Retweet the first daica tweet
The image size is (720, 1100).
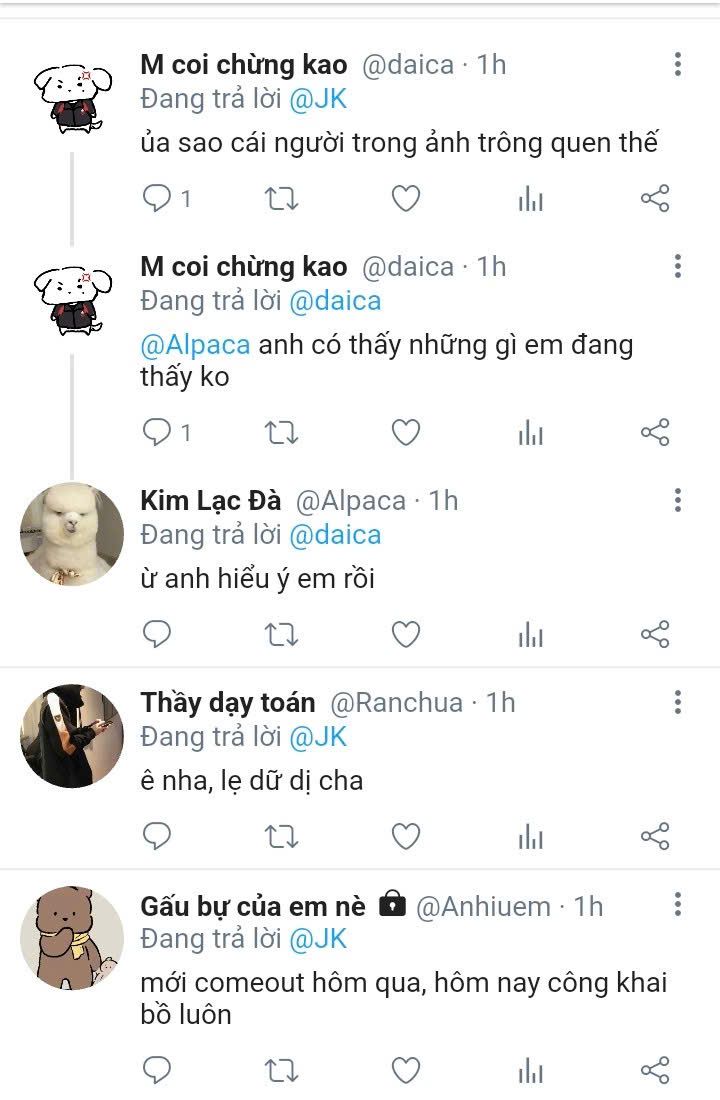click(x=281, y=199)
